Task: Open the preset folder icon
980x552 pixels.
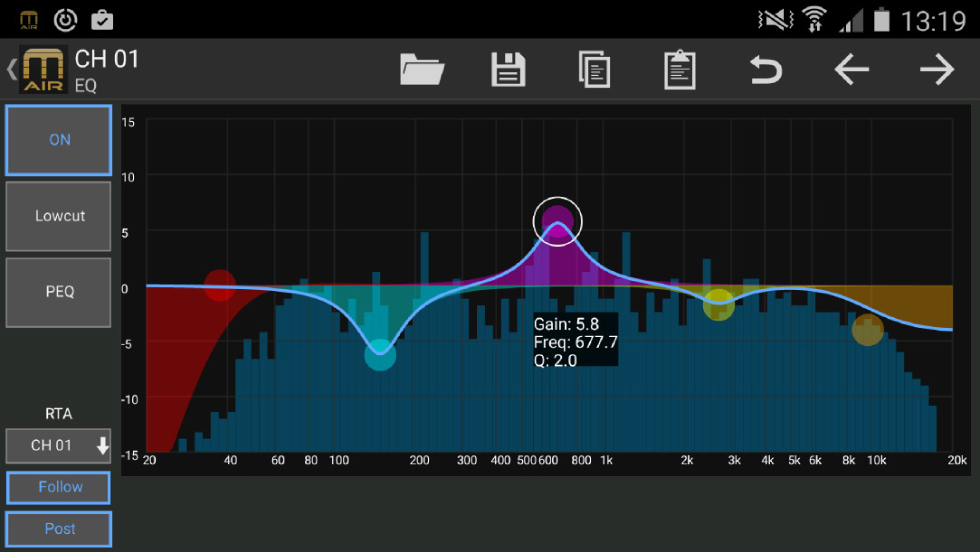Action: click(422, 70)
